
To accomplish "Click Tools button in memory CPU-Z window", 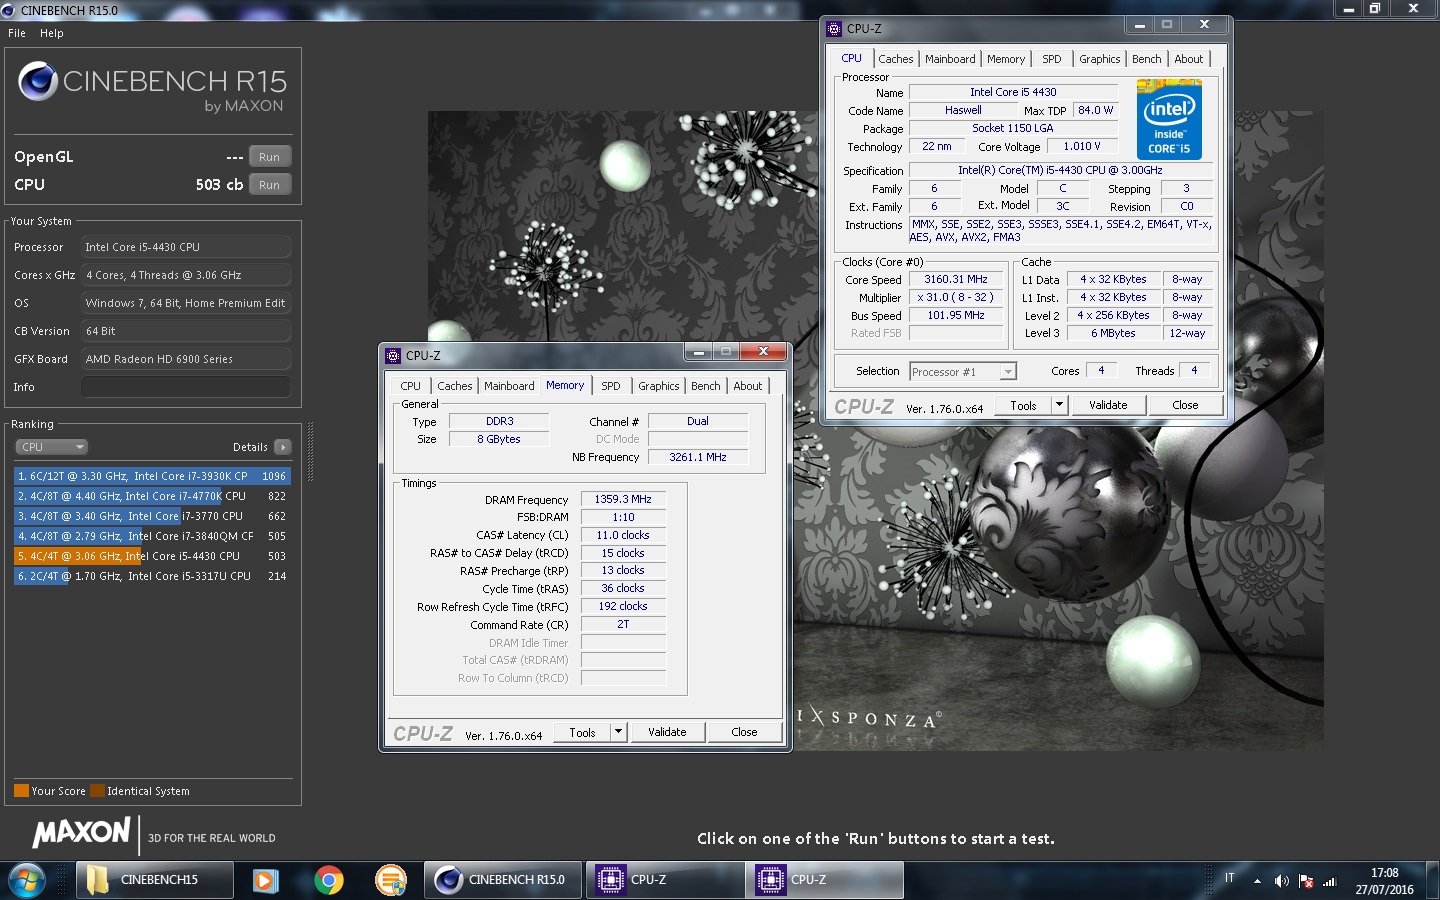I will pos(582,733).
